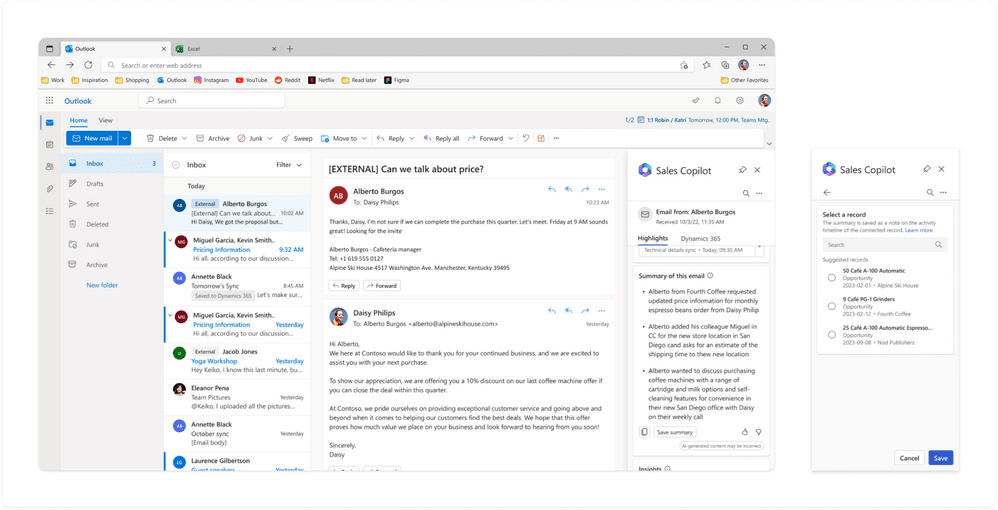This screenshot has height=510, width=998.
Task: Click Reply button under Alberto's message
Action: (343, 286)
